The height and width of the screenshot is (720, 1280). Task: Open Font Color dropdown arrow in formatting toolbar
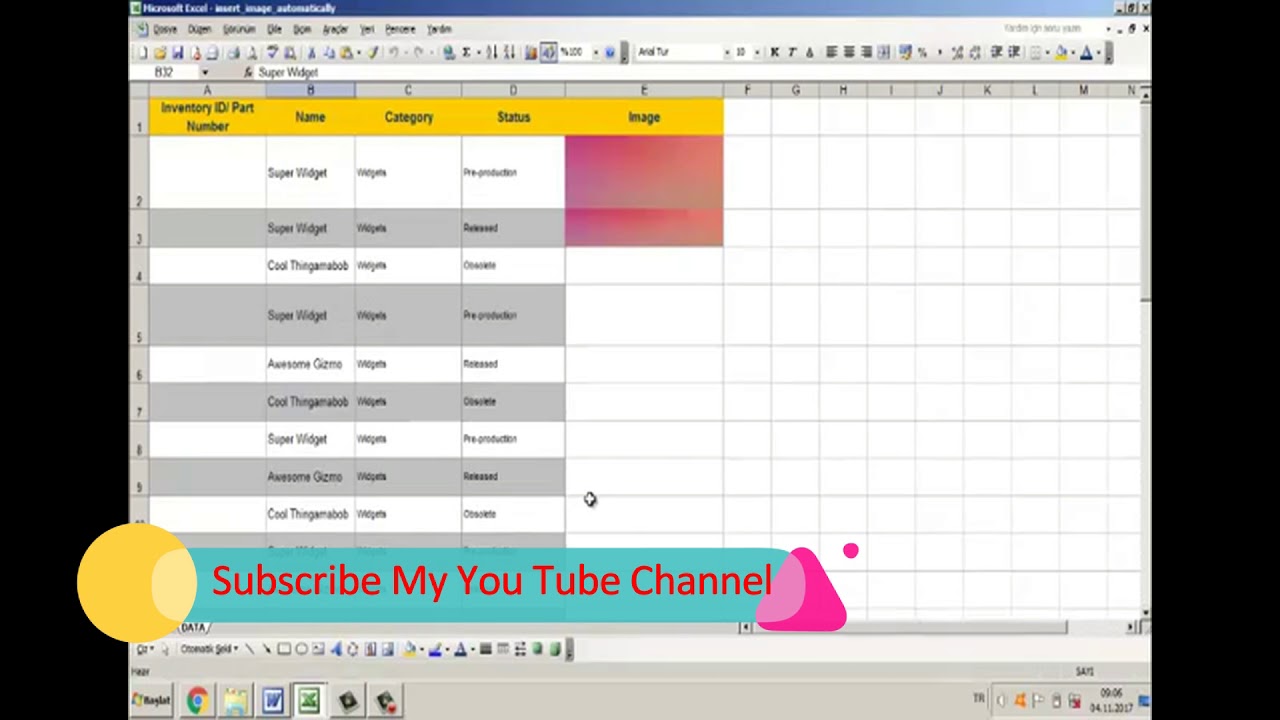(x=1098, y=52)
